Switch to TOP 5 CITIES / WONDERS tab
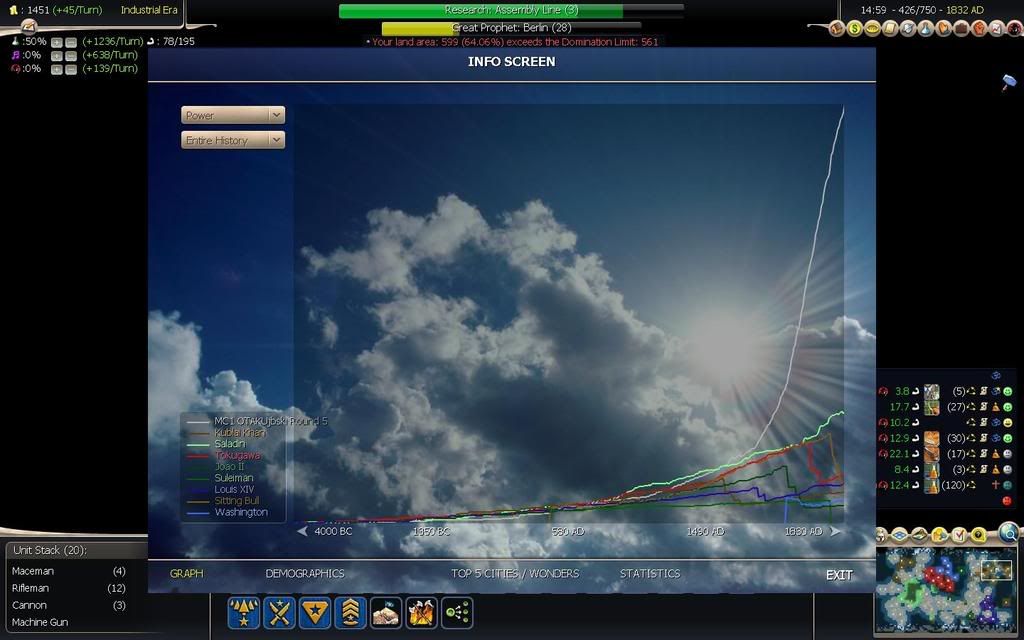This screenshot has width=1024, height=640. (515, 573)
